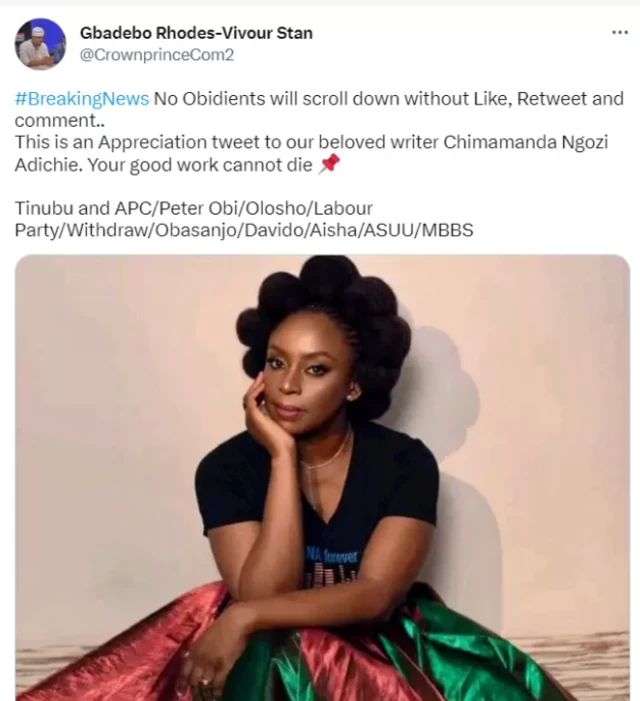Open the tweet's three-dot more options menu

click(x=620, y=32)
